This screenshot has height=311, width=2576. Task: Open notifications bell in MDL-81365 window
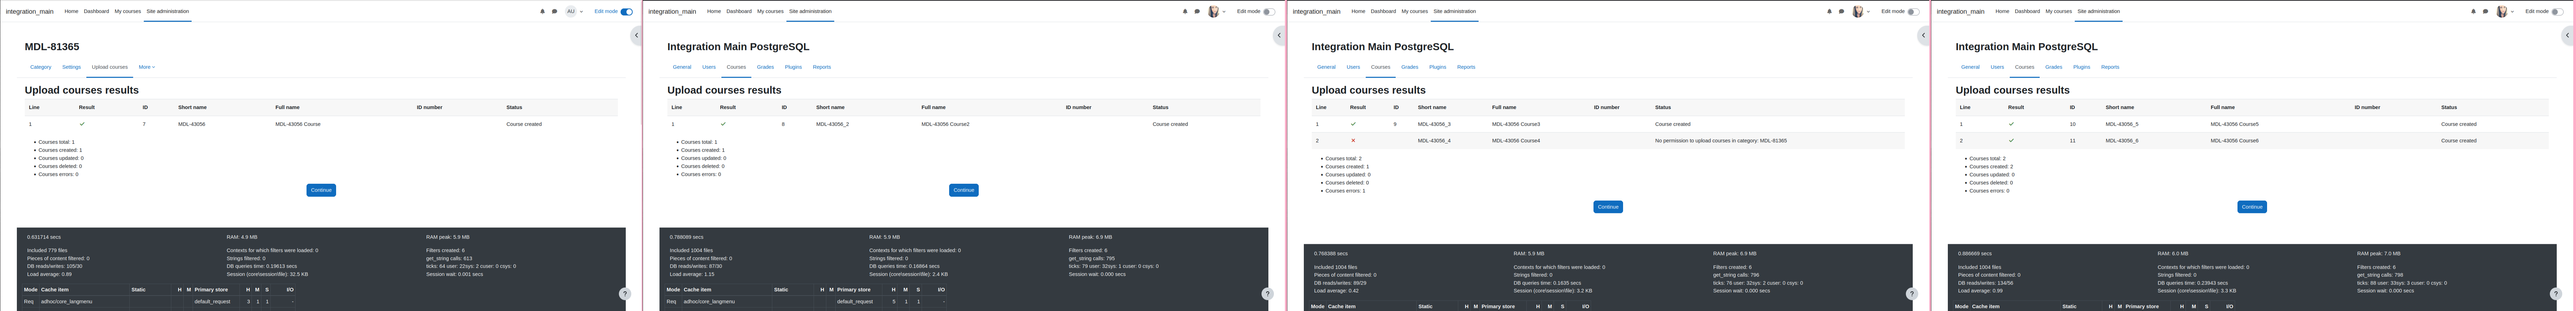[x=542, y=12]
